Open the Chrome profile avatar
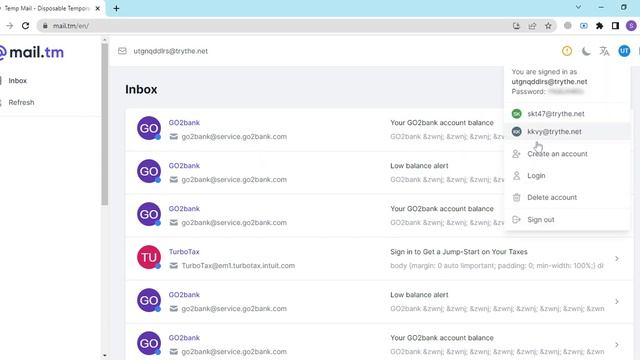The image size is (640, 360). [631, 26]
